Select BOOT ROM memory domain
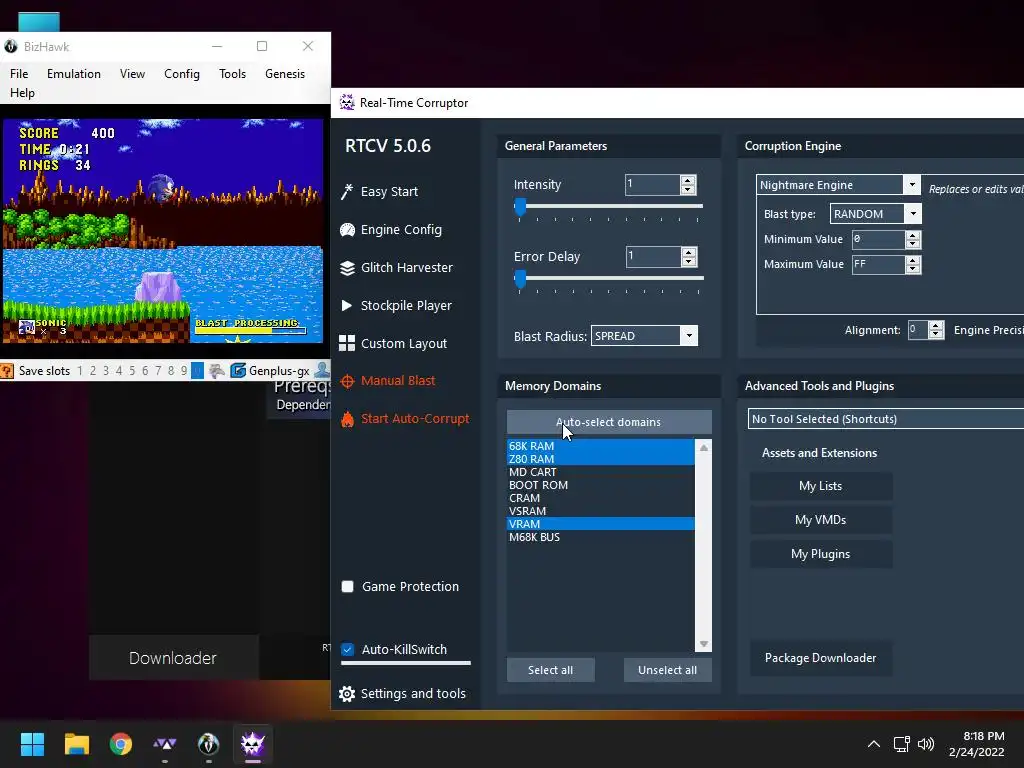 pyautogui.click(x=600, y=485)
